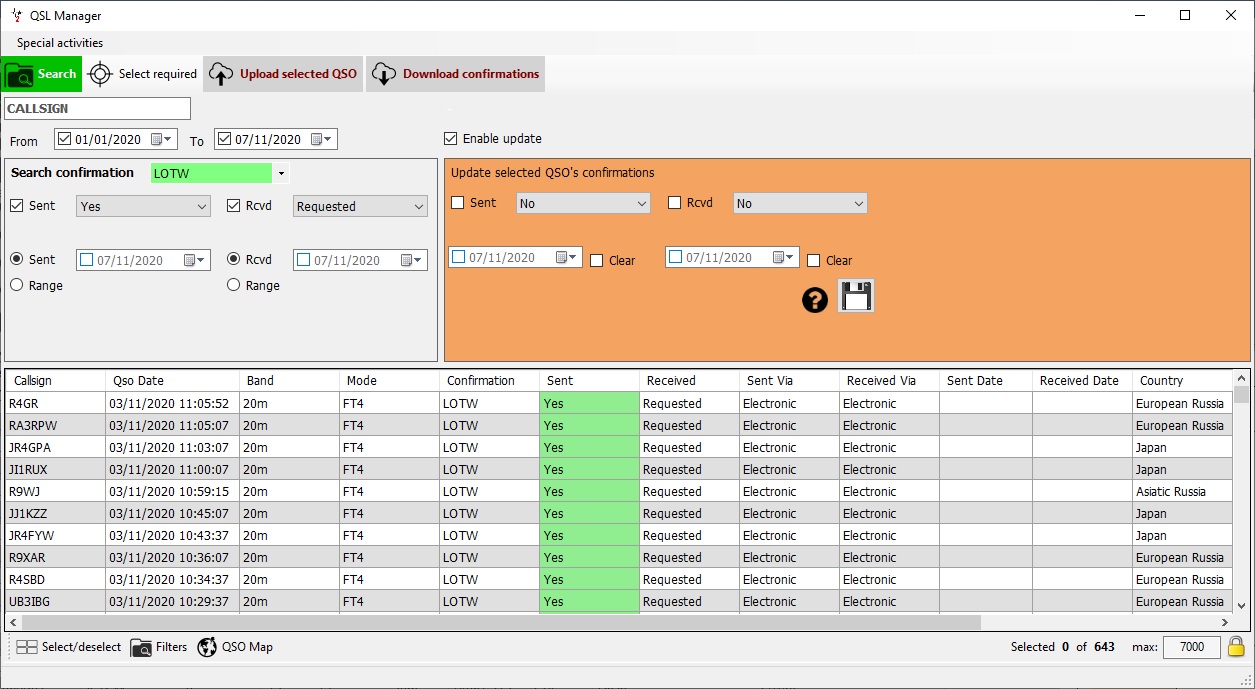Open the Rcvd 'Requested' search dropdown
The image size is (1255, 689).
pos(360,206)
